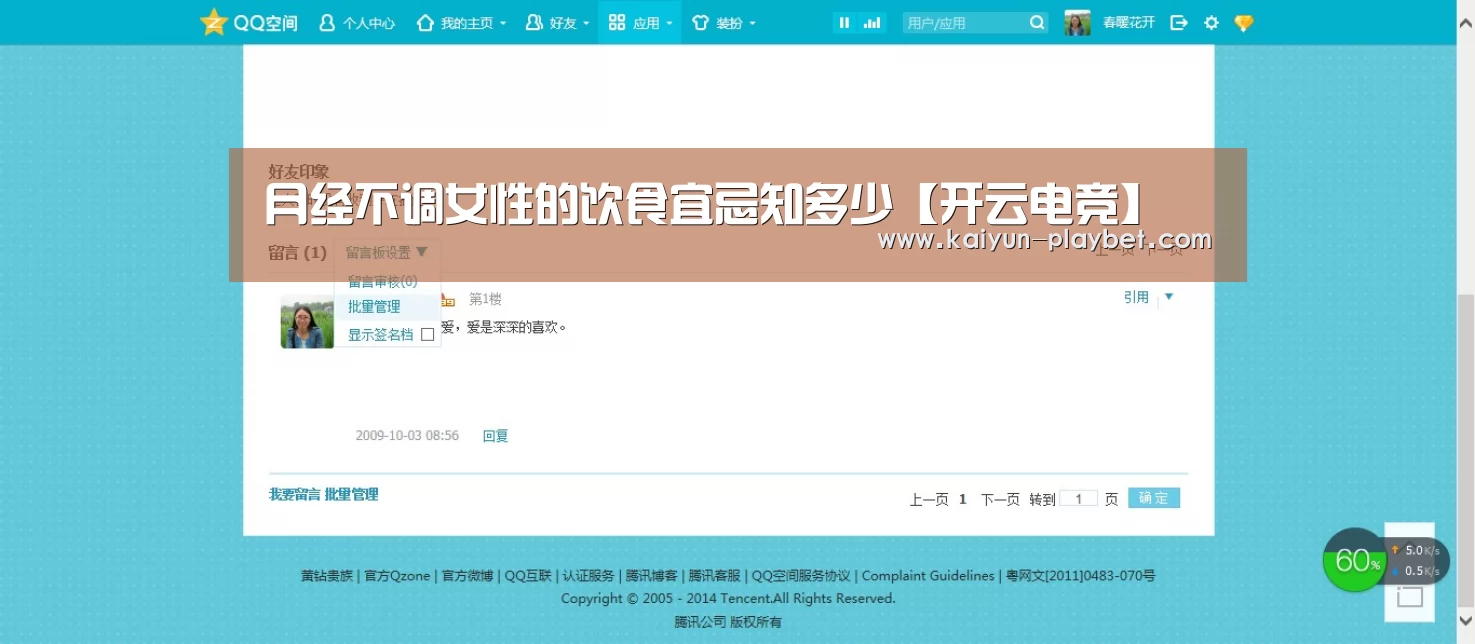Click the 引用 link on the message
This screenshot has width=1475, height=644.
[1136, 297]
